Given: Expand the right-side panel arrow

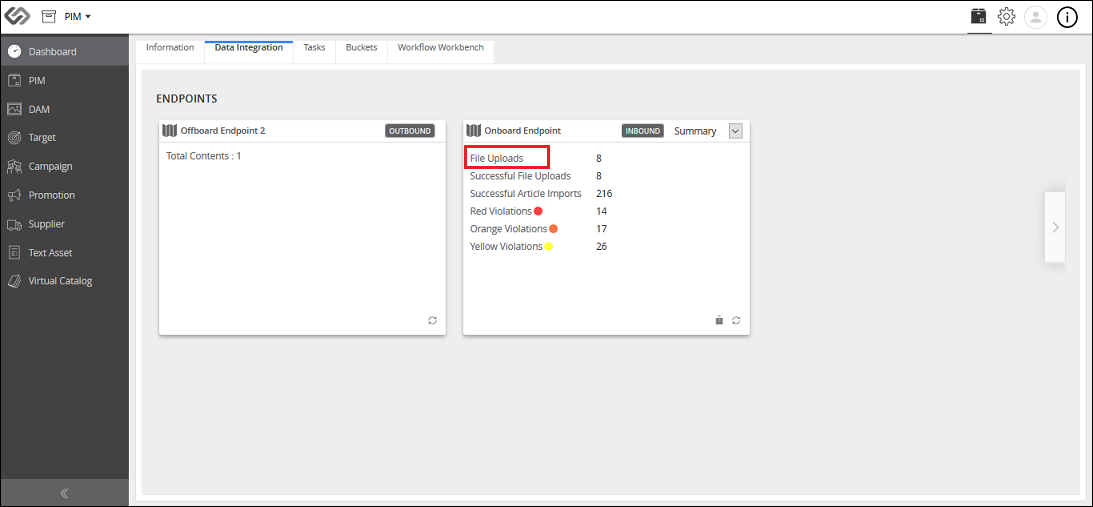Looking at the screenshot, I should (1055, 227).
